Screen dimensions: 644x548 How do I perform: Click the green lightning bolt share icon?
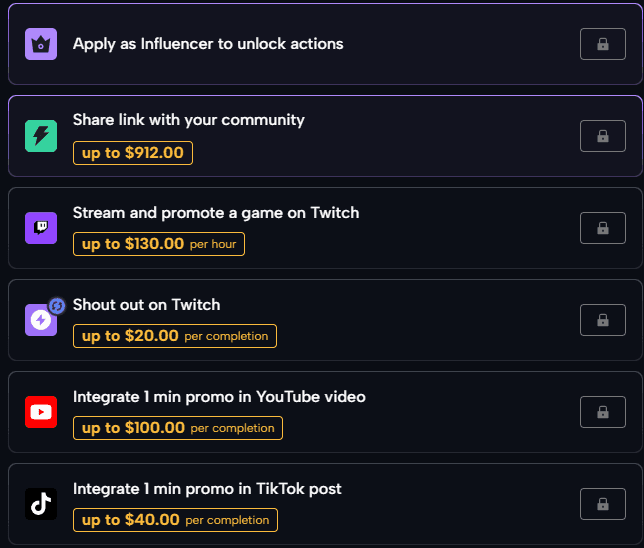coord(41,136)
